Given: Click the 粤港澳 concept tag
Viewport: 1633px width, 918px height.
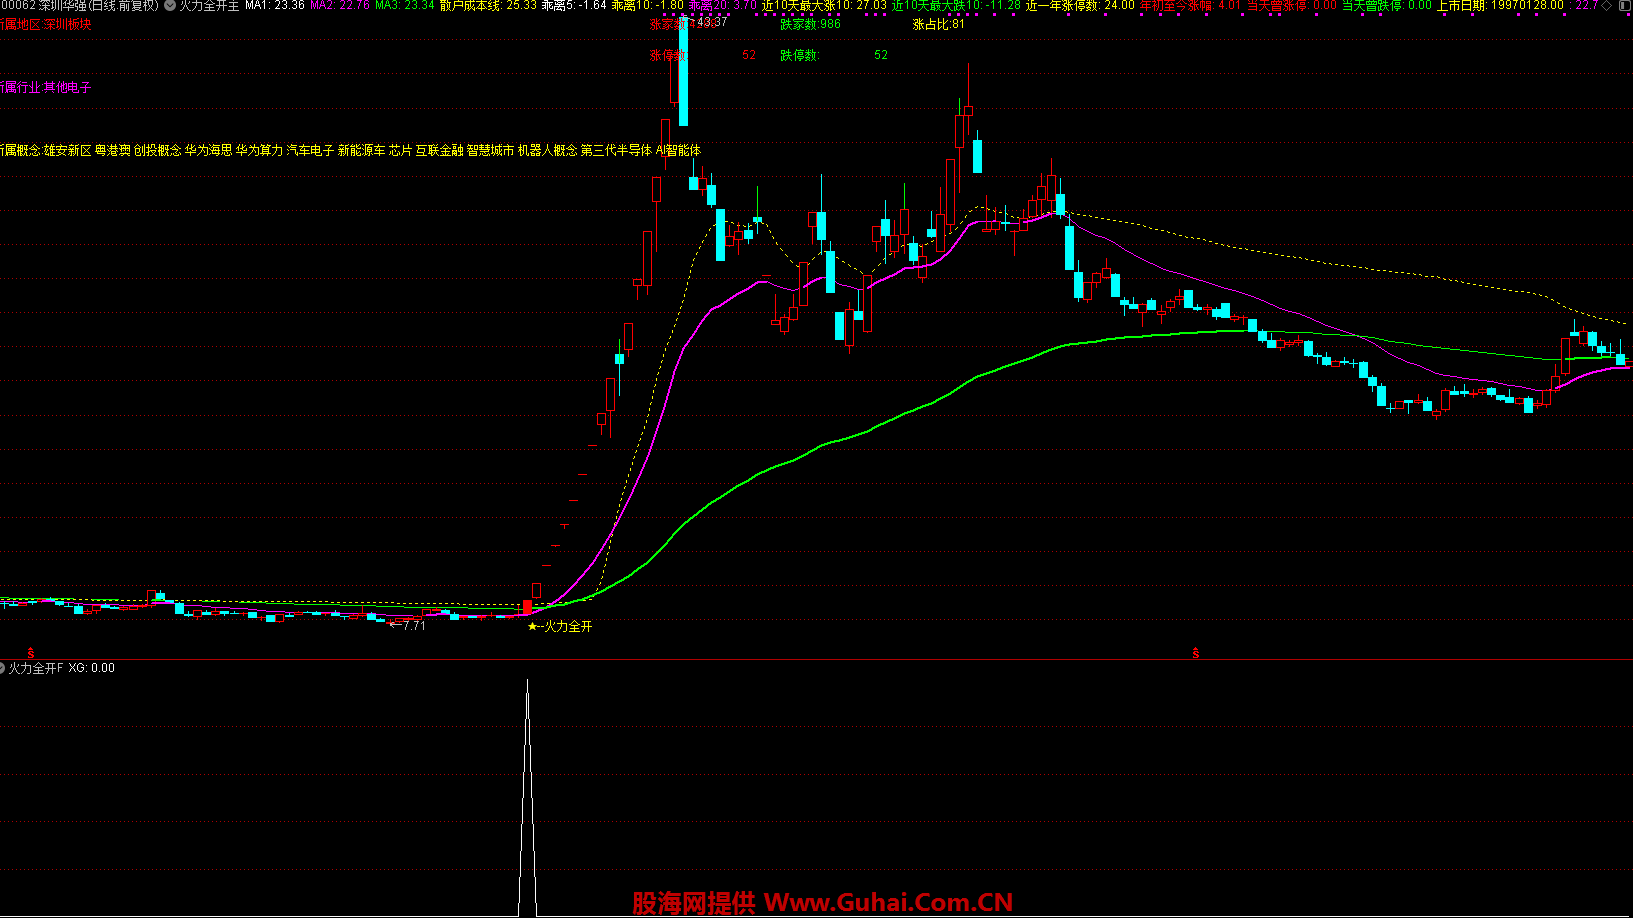Looking at the screenshot, I should [112, 150].
